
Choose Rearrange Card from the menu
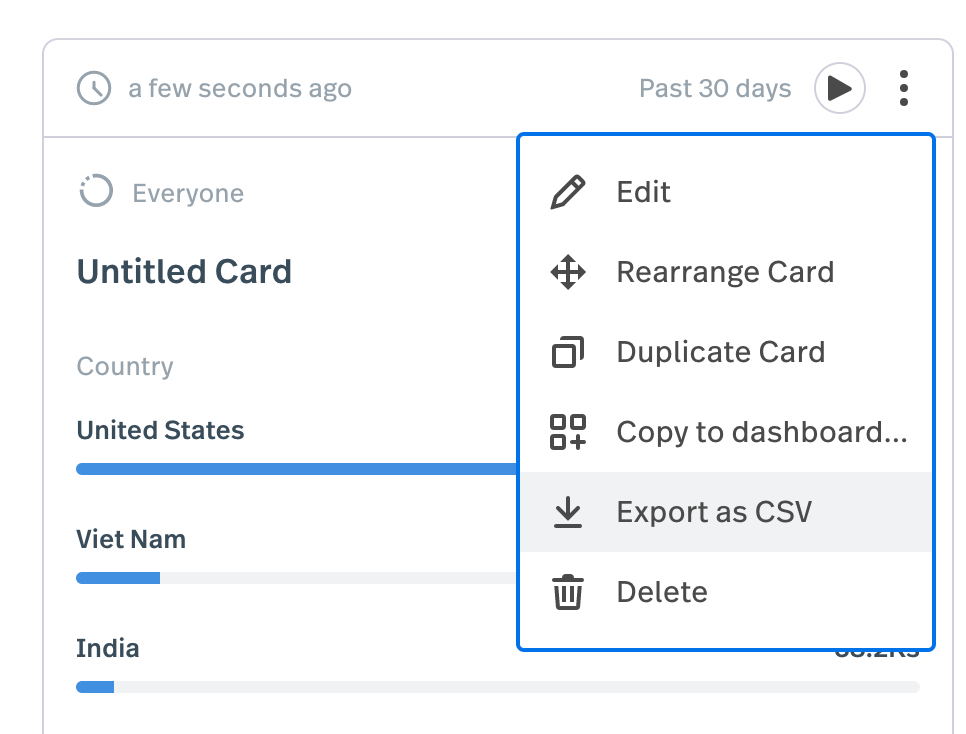pyautogui.click(x=726, y=271)
